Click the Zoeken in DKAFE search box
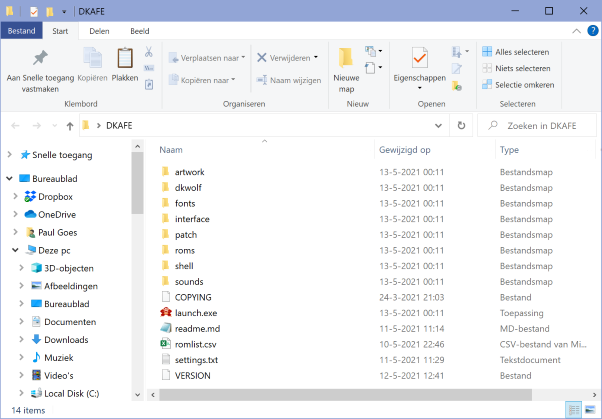The height and width of the screenshot is (419, 602). coord(537,126)
